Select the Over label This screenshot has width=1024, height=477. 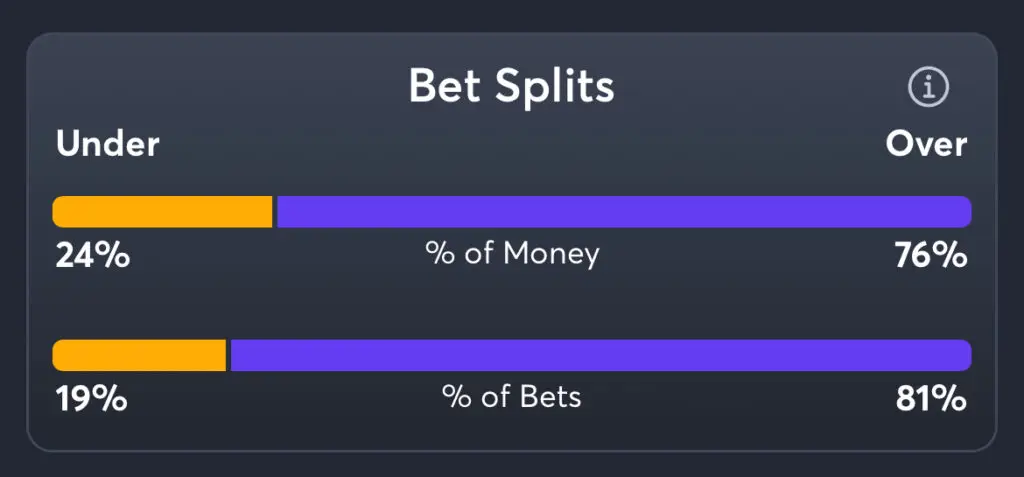tap(926, 145)
